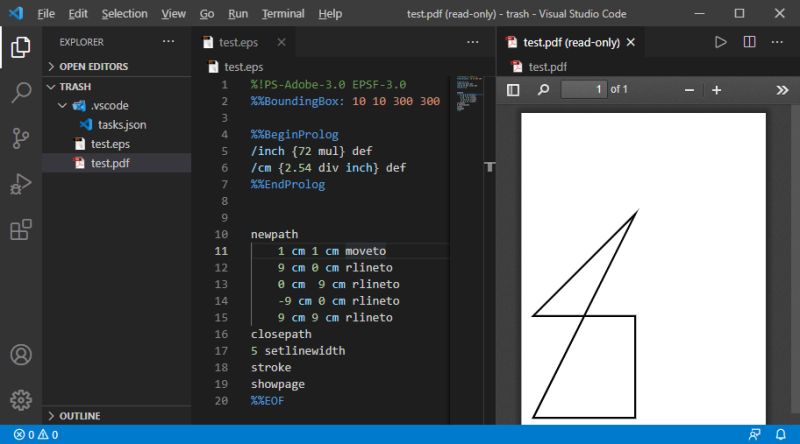Click the test.eps breadcrumb
Image resolution: width=800 pixels, height=444 pixels.
point(243,67)
